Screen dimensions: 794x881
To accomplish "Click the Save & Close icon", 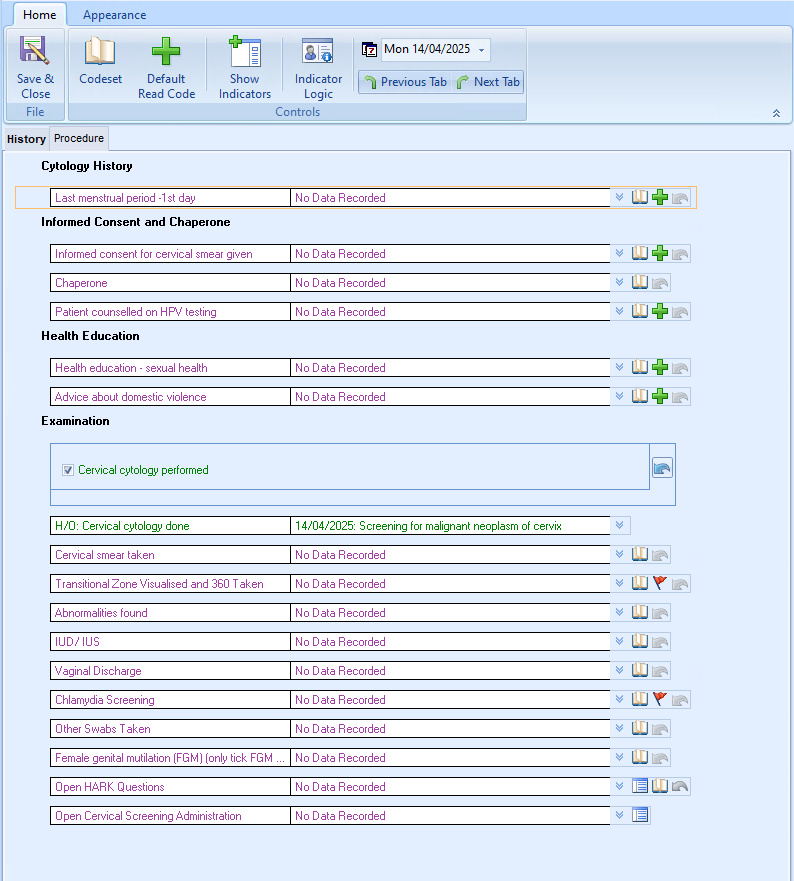I will [35, 51].
